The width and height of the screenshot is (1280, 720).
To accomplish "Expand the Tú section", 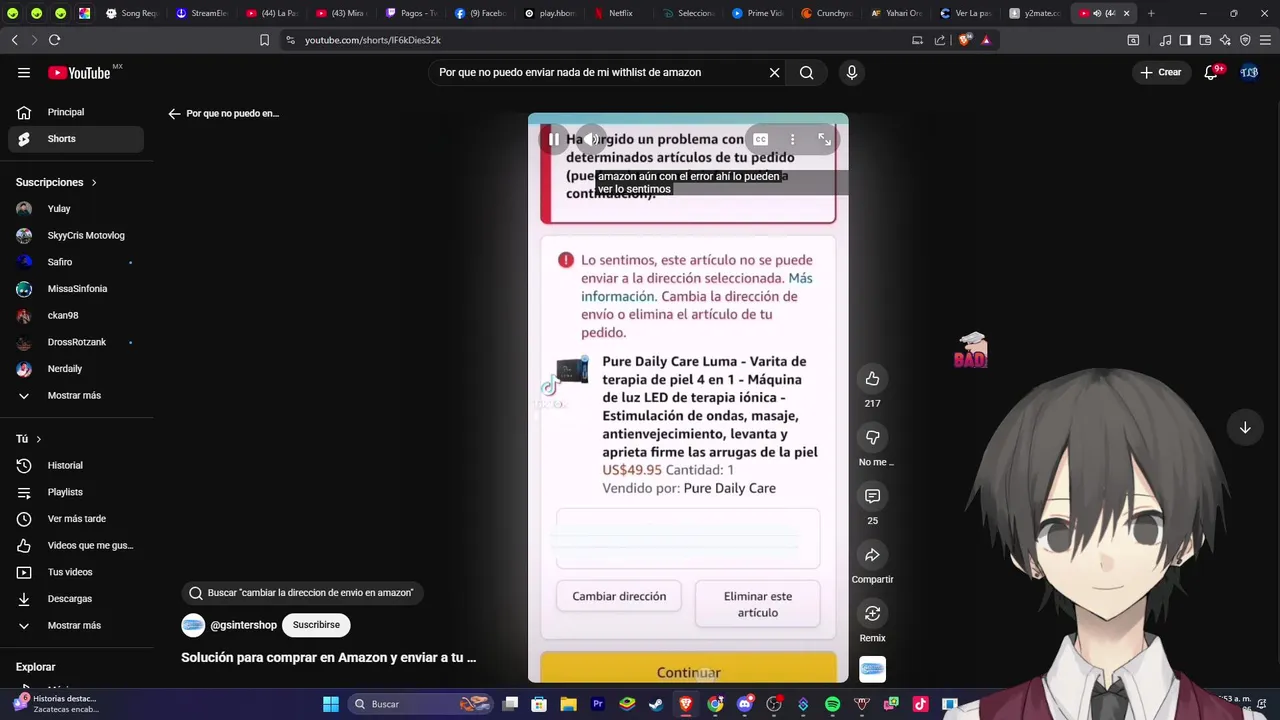I will pos(29,439).
